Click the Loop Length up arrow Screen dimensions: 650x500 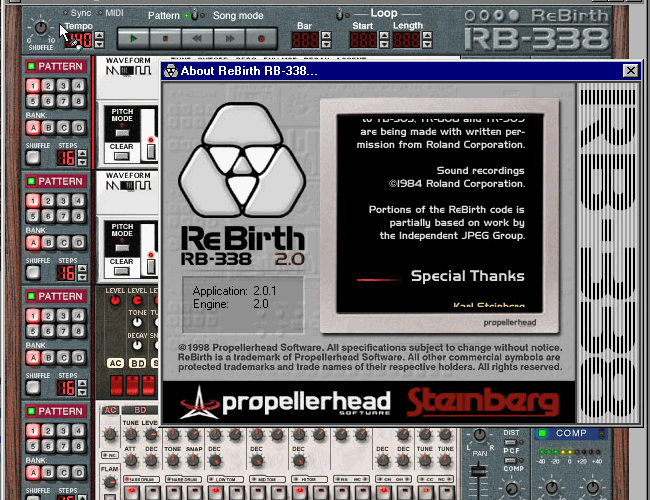coord(427,36)
